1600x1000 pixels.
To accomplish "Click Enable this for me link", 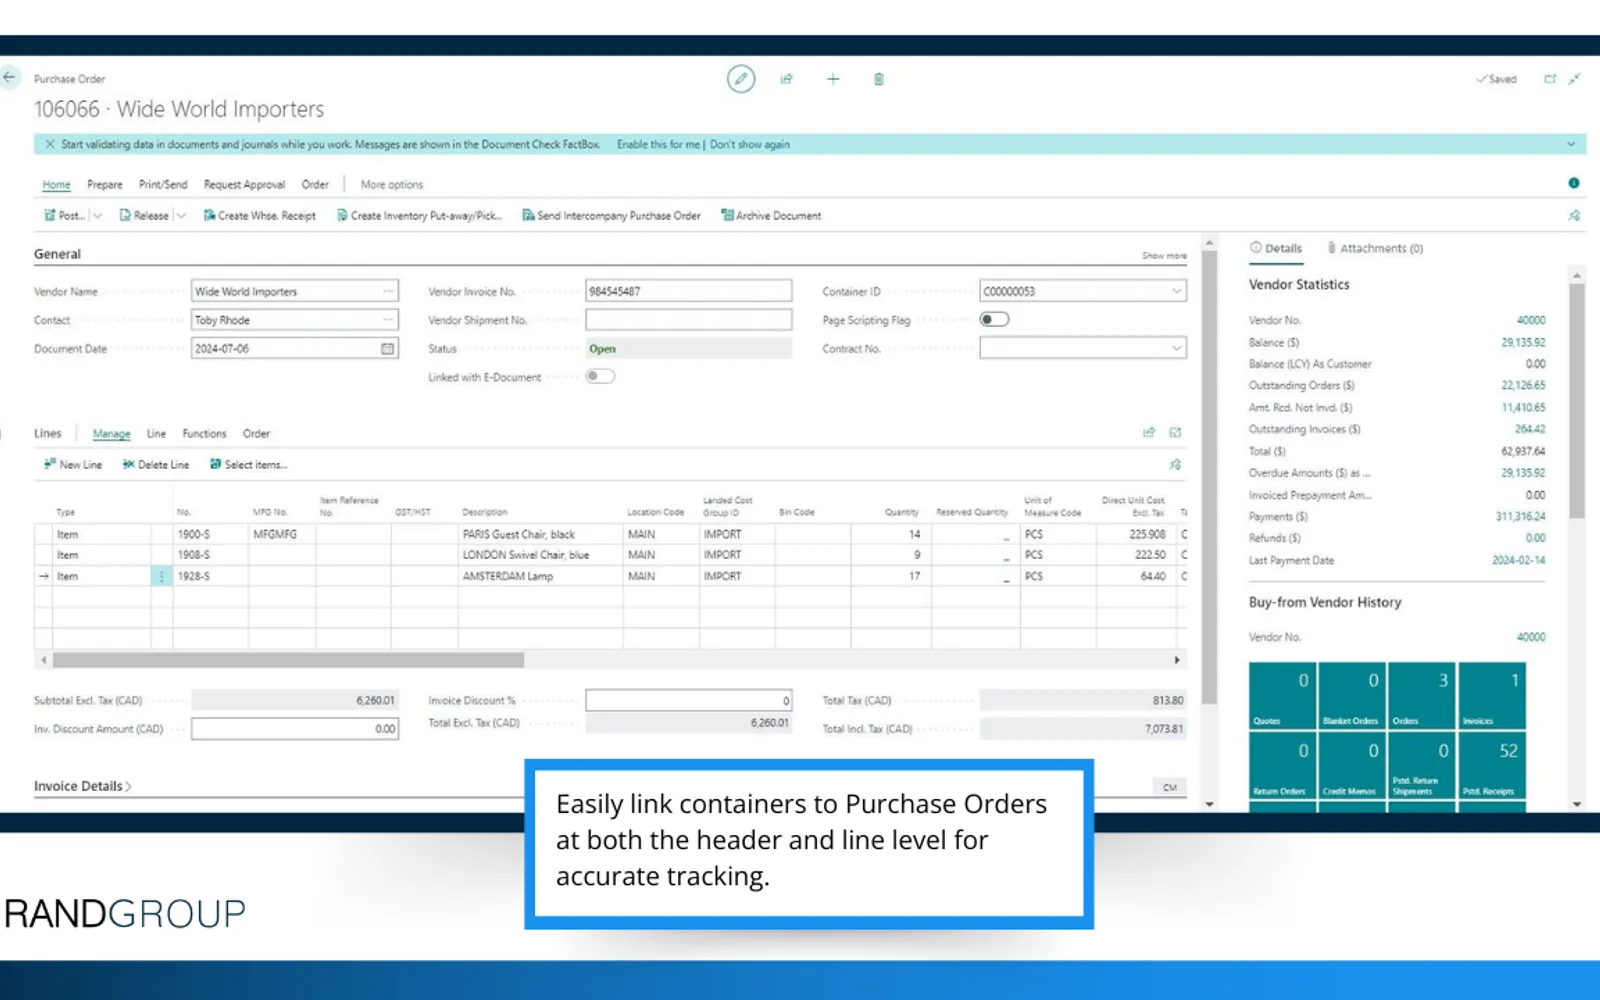I will pyautogui.click(x=658, y=144).
